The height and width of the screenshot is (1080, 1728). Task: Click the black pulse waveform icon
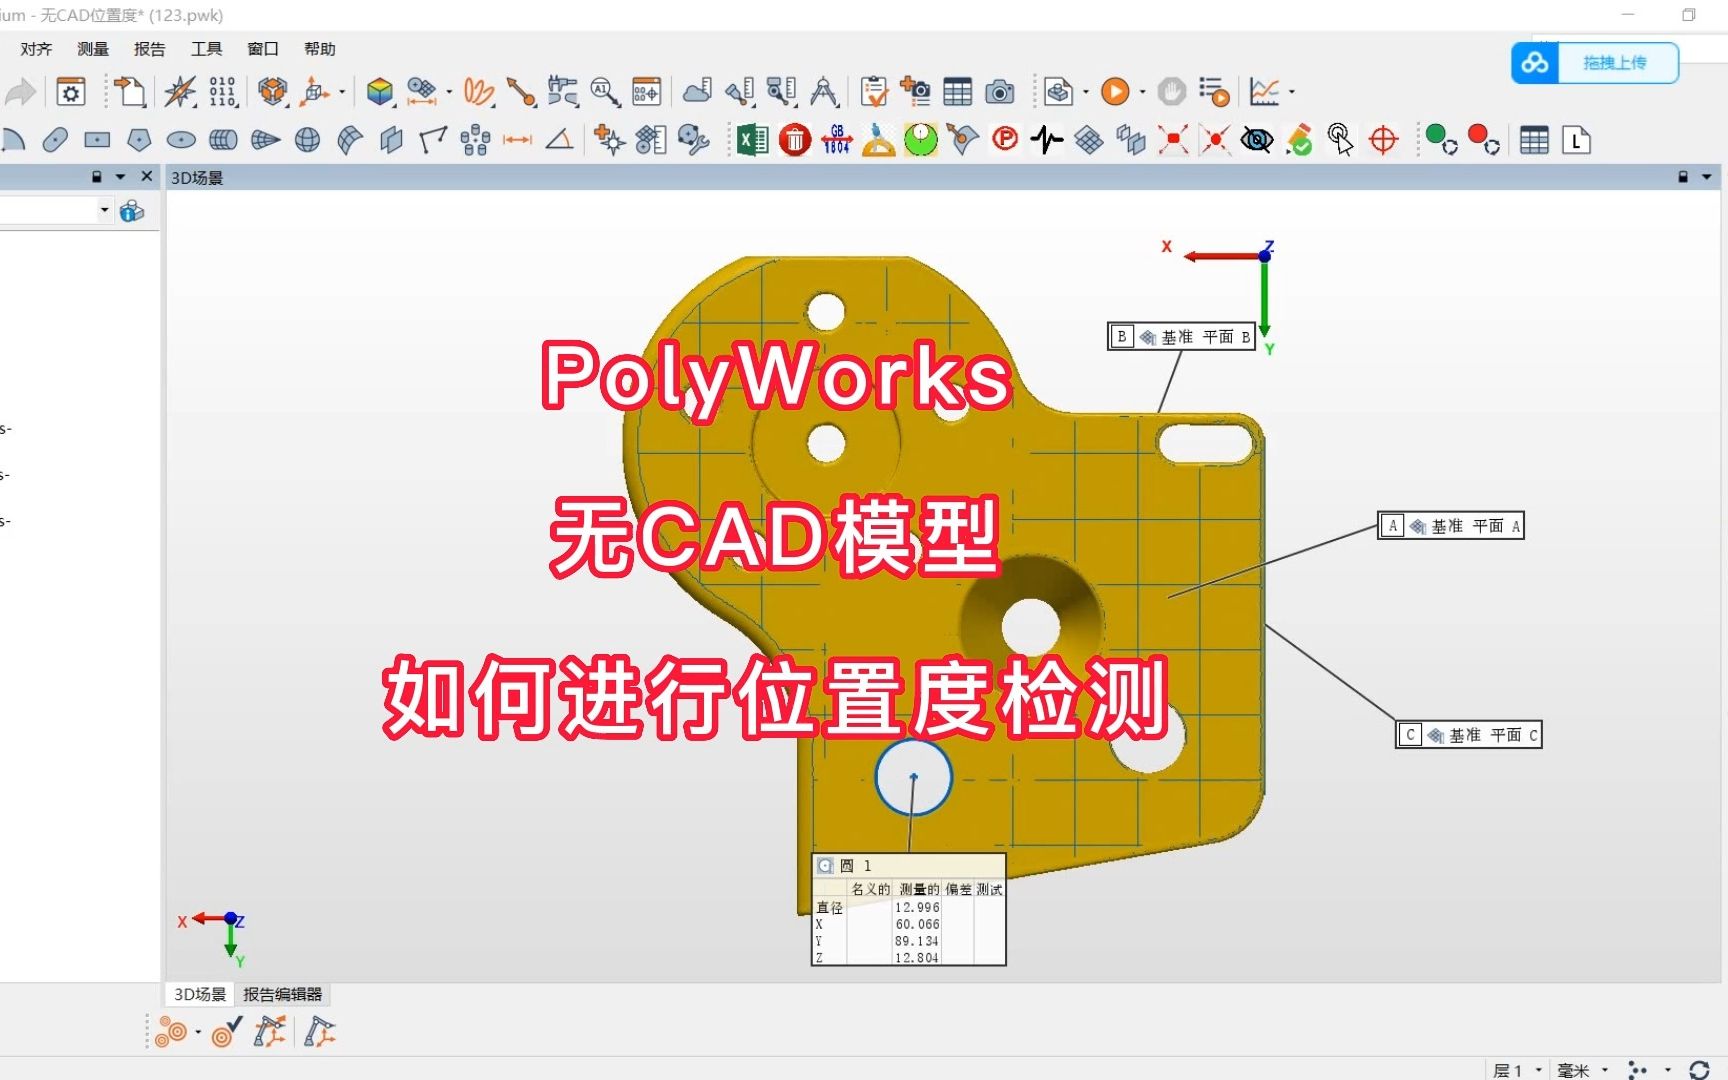click(x=1047, y=140)
